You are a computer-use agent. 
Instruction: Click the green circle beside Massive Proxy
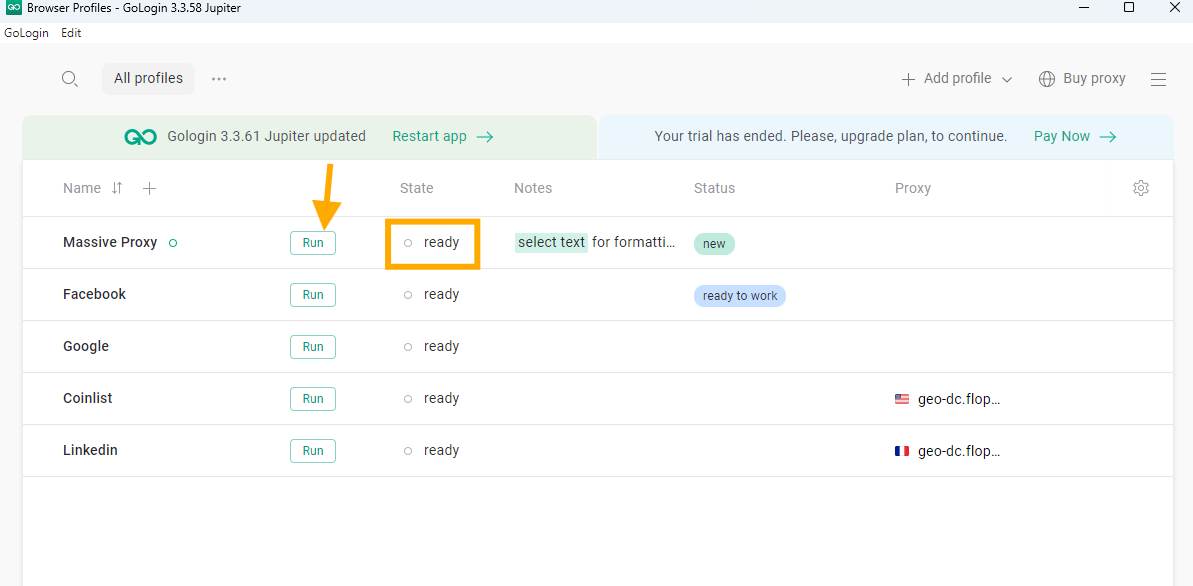pyautogui.click(x=173, y=244)
